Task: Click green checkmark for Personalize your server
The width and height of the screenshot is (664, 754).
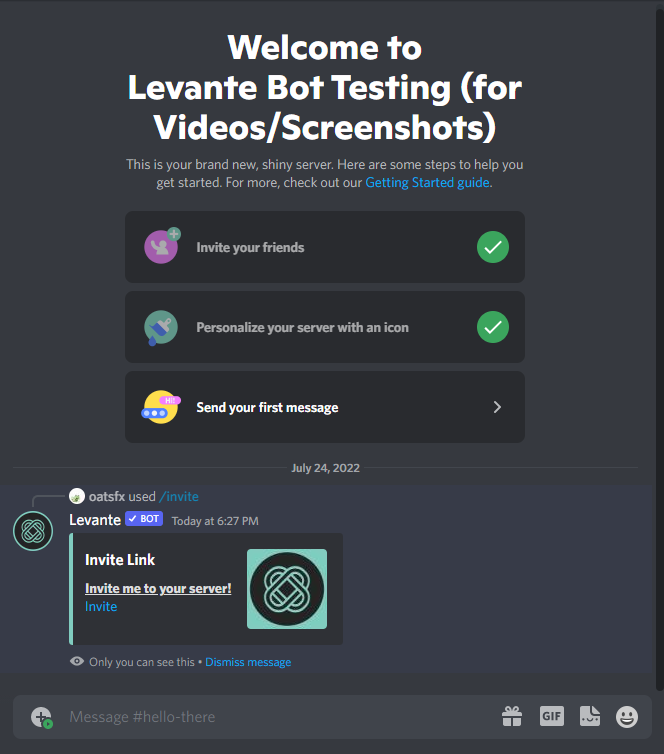Action: (x=493, y=327)
